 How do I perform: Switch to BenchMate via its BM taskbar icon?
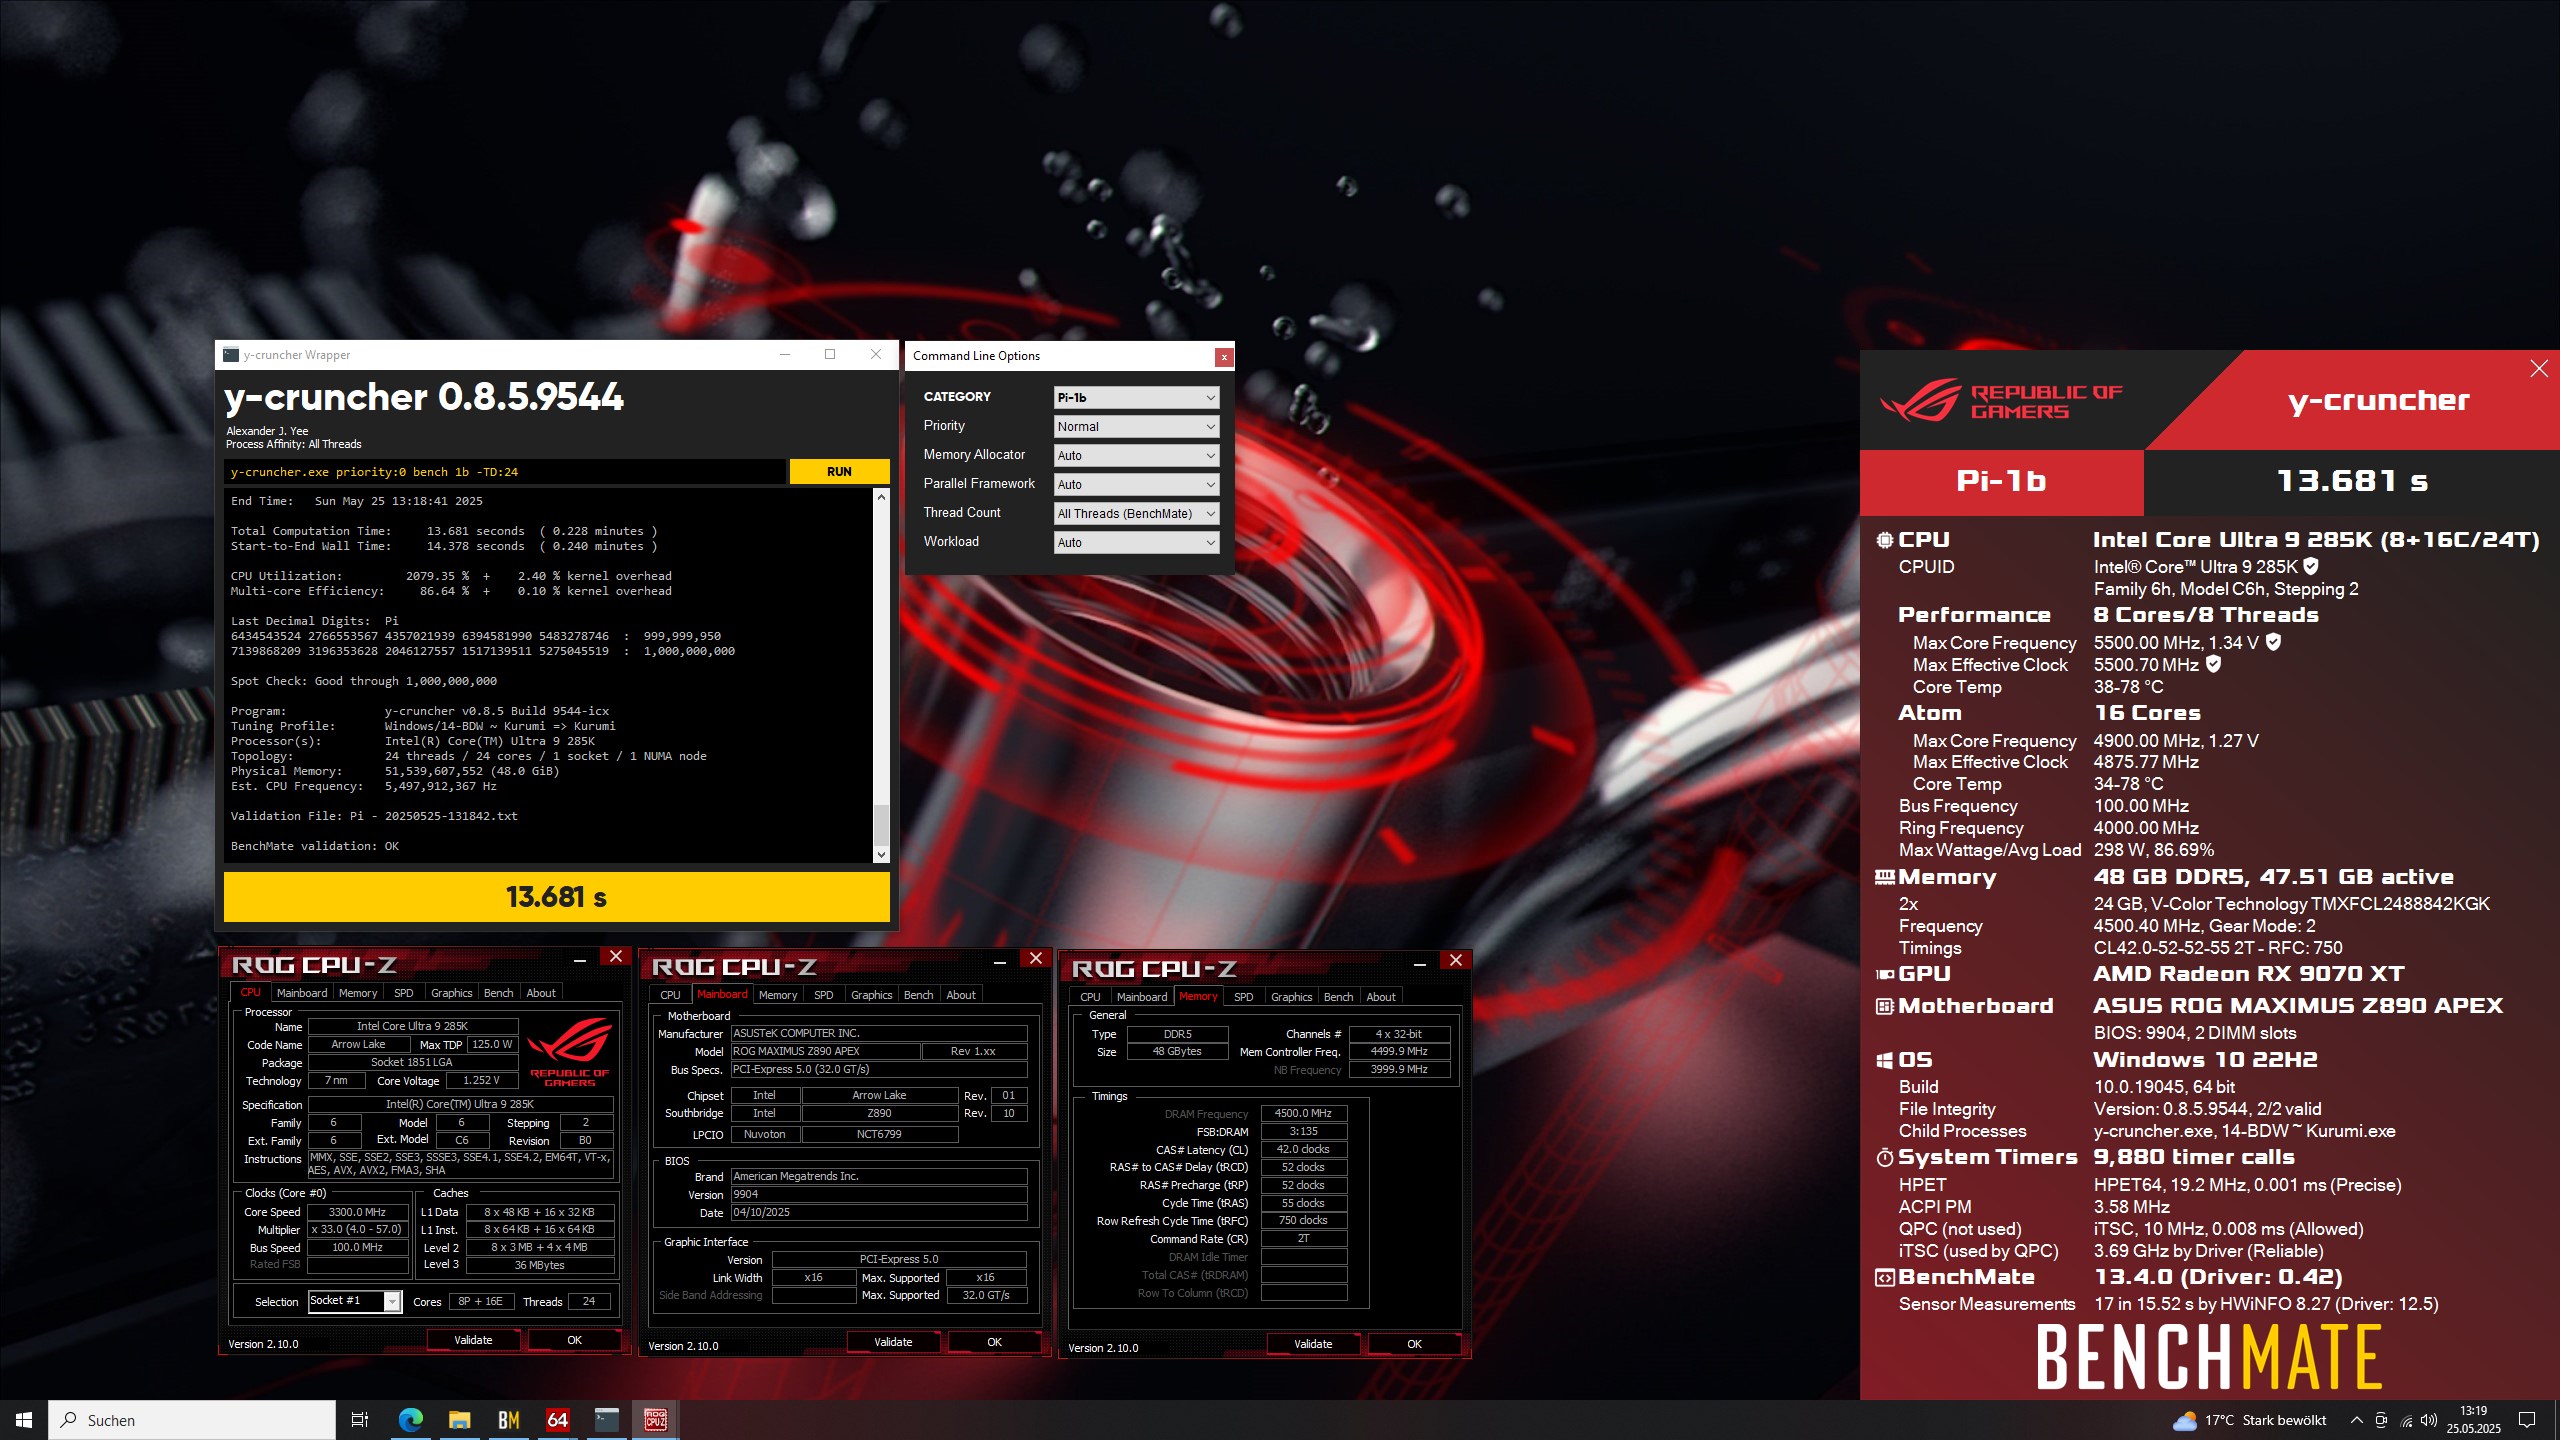508,1420
